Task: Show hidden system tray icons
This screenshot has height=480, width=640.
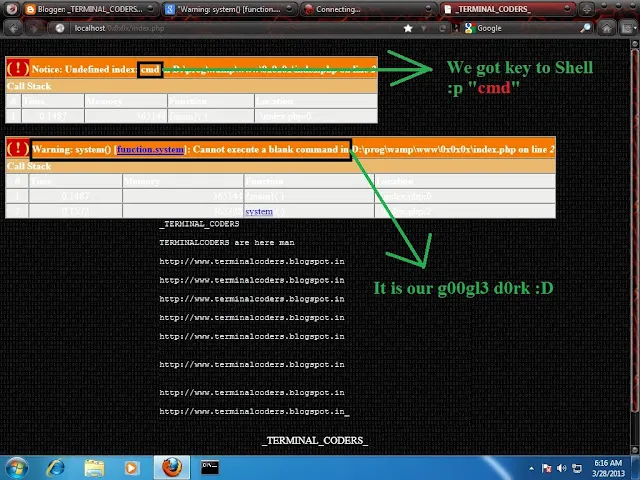Action: coord(531,468)
